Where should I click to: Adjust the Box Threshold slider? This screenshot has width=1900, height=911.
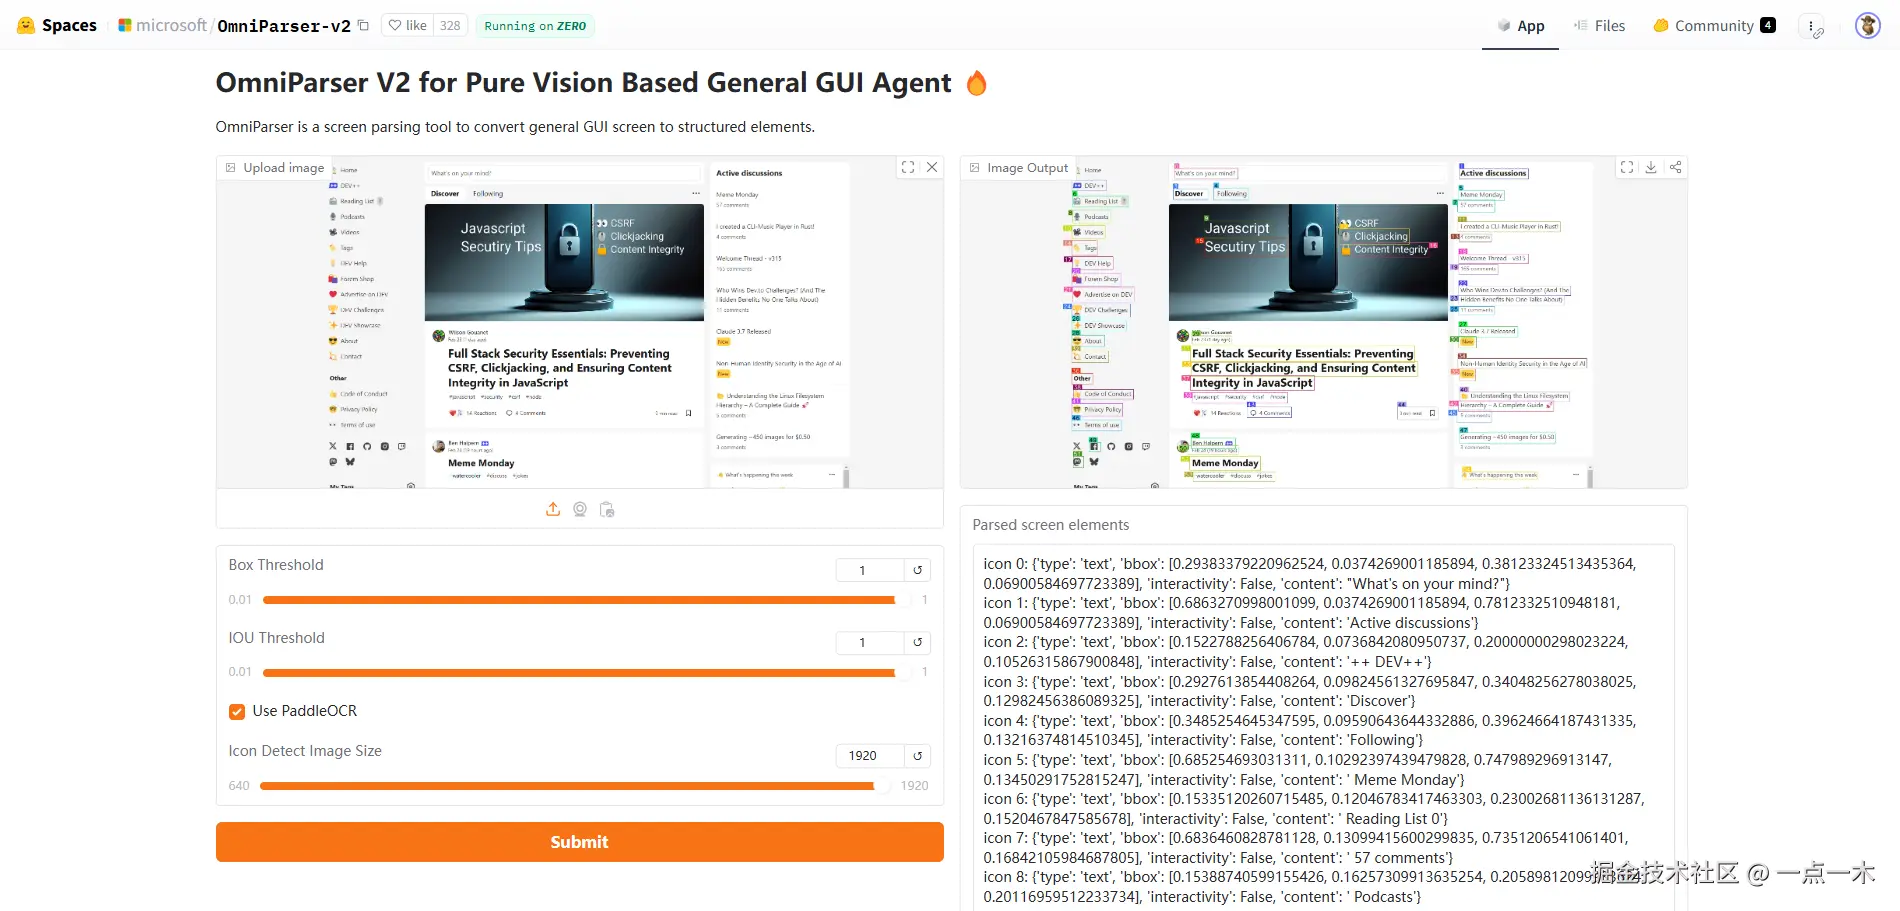pos(587,600)
